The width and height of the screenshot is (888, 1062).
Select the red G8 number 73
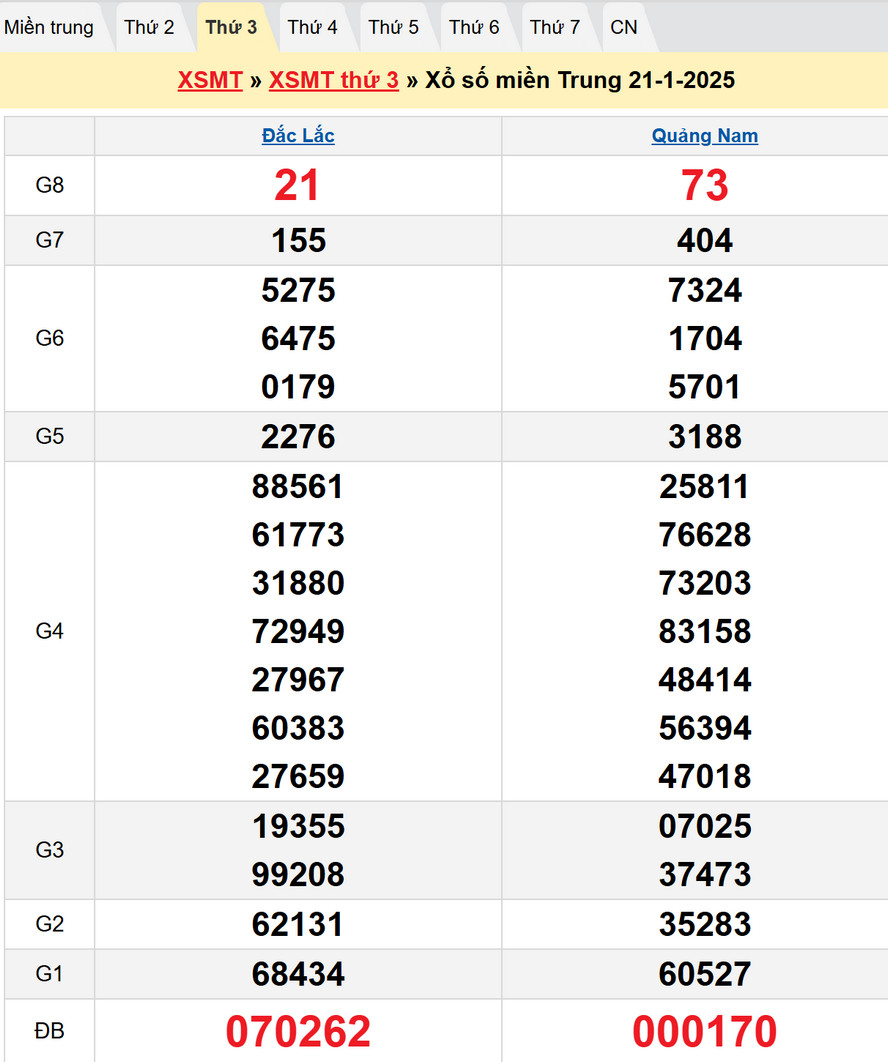tap(705, 185)
